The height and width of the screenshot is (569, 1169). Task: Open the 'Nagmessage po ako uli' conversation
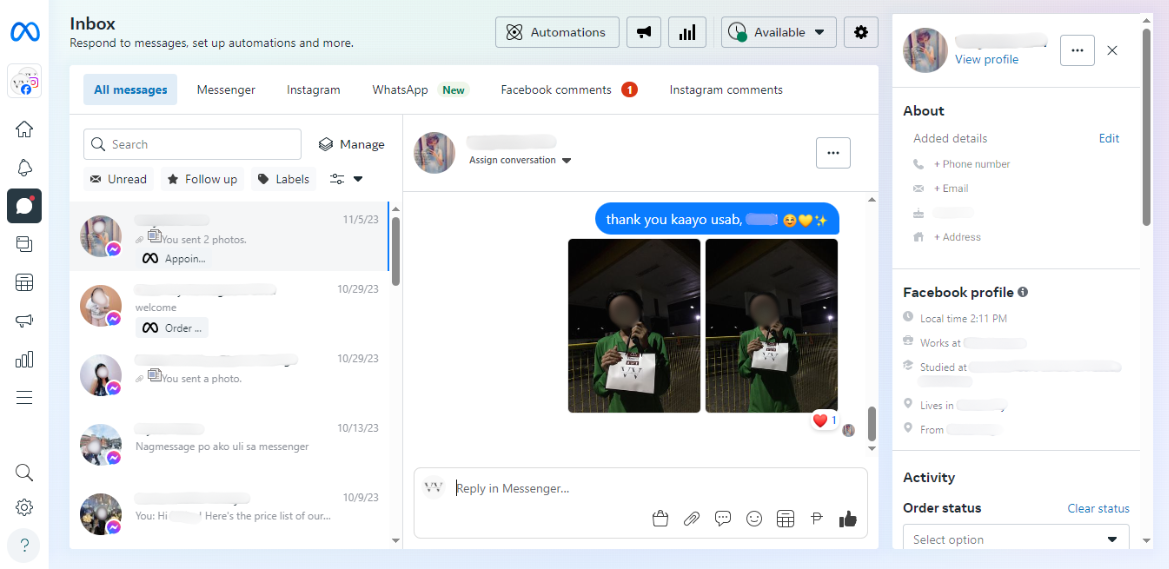230,444
